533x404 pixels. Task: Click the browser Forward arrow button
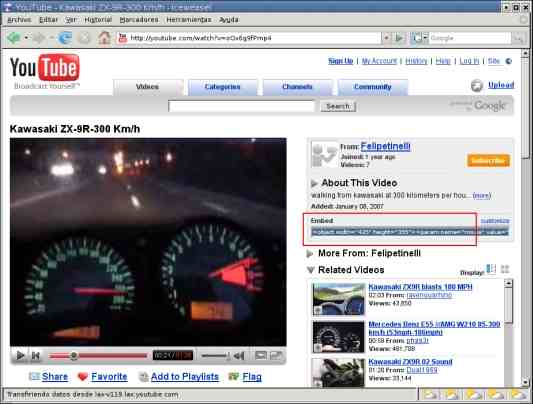pos(38,38)
